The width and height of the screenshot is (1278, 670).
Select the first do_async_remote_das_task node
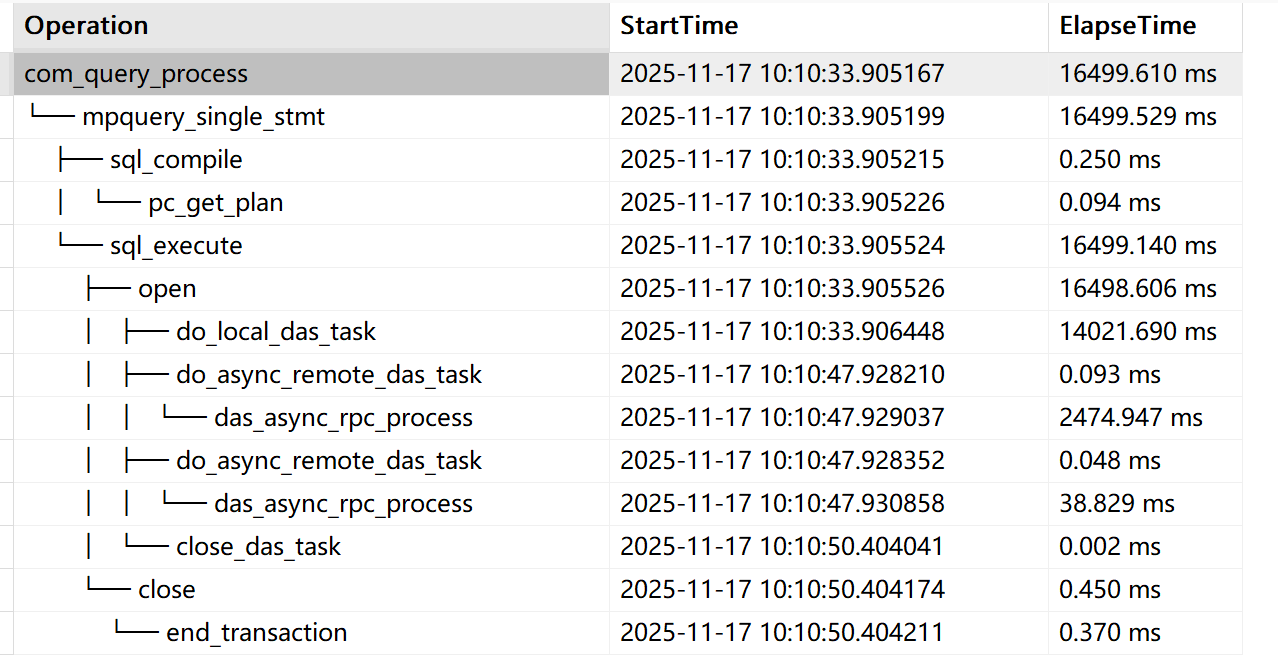329,375
